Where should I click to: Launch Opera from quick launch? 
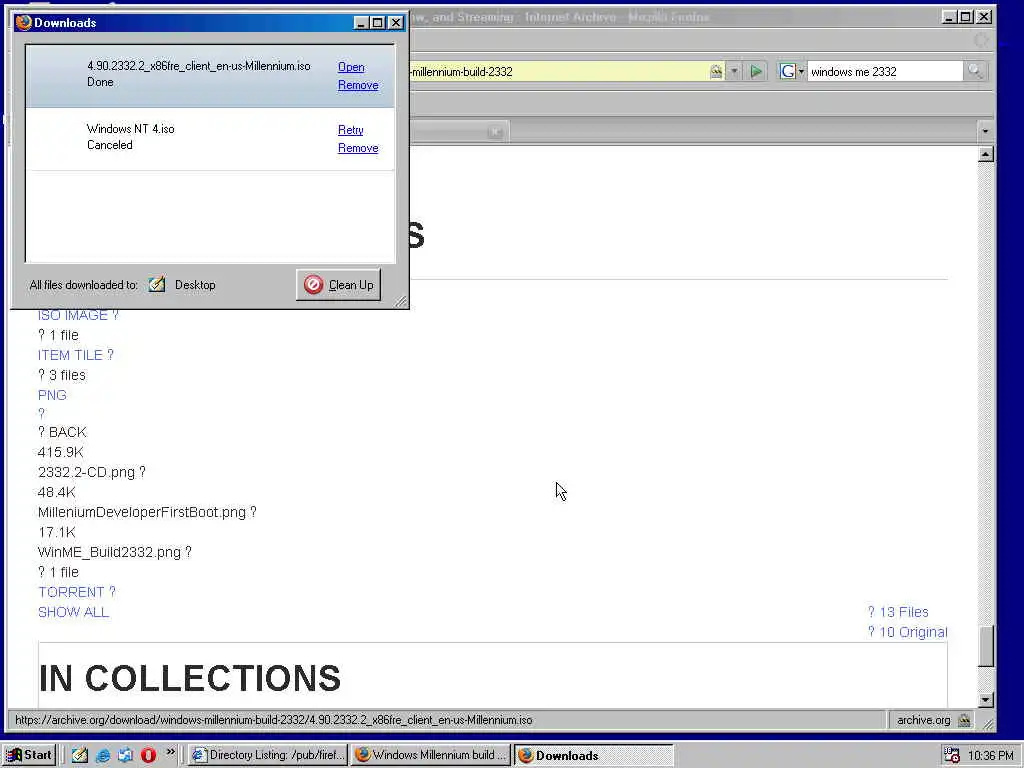(148, 755)
